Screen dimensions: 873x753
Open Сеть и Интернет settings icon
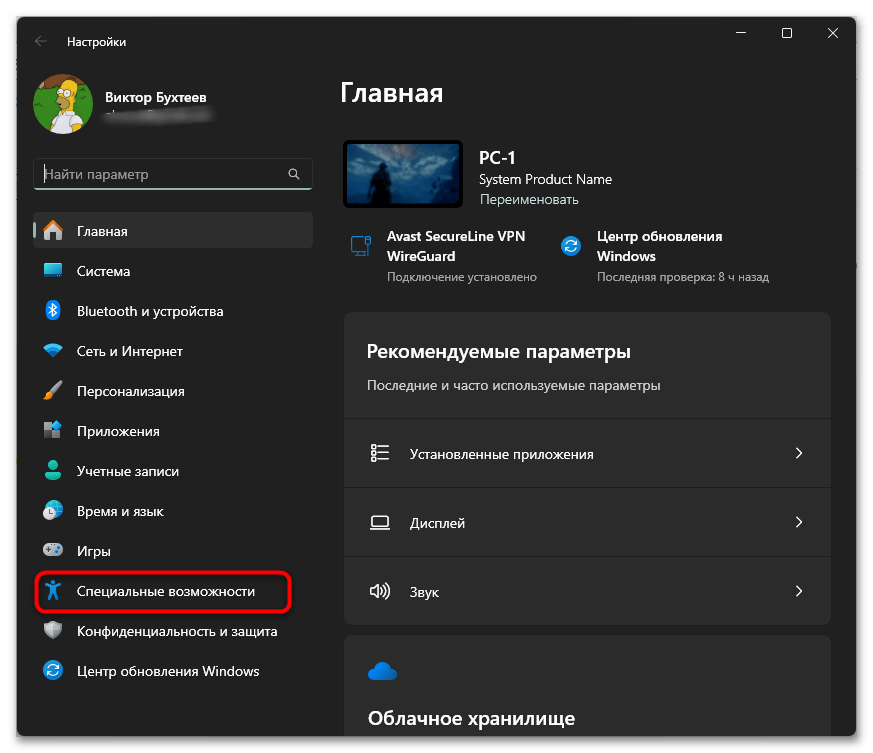pyautogui.click(x=53, y=350)
